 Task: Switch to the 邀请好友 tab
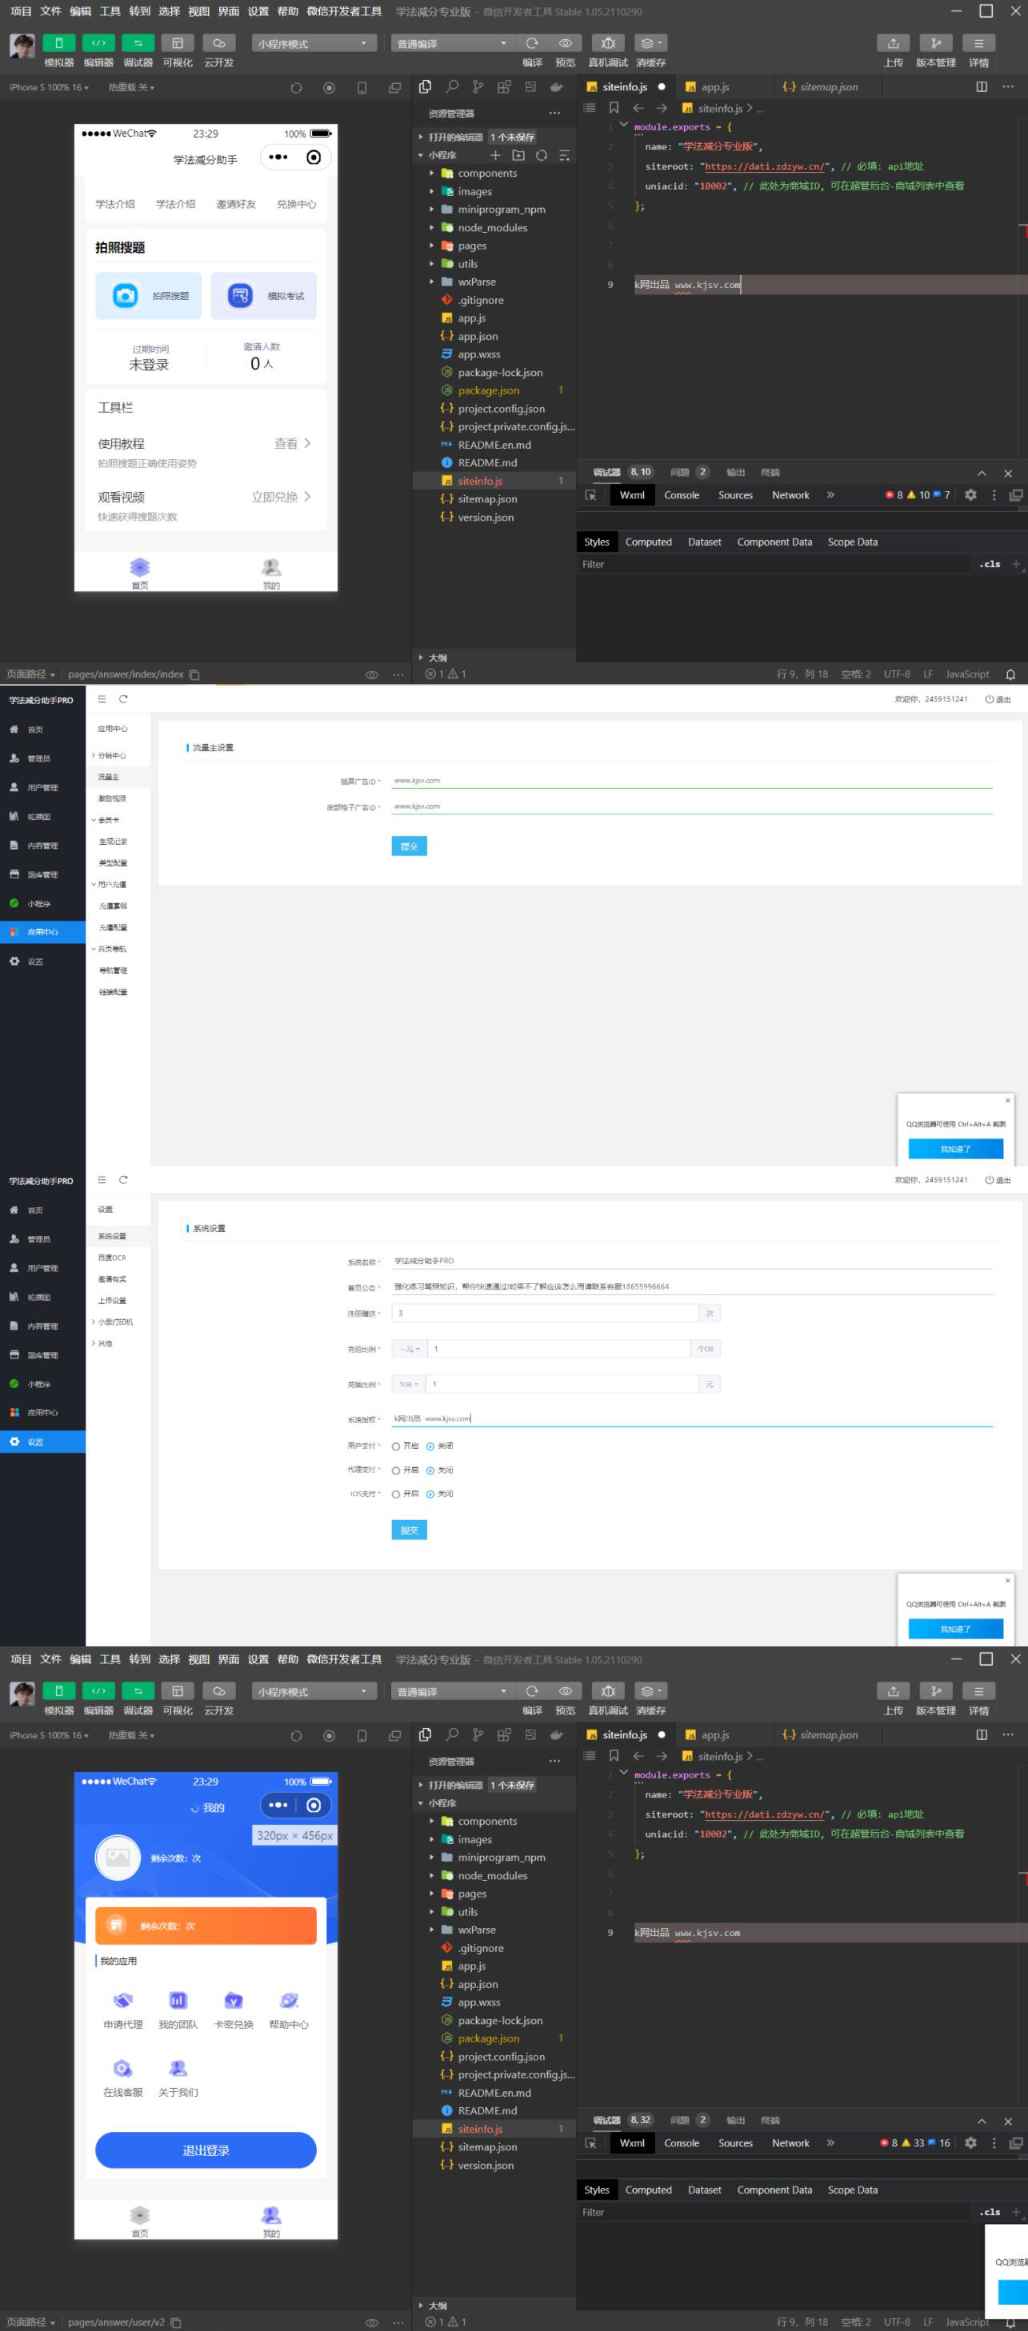point(236,204)
